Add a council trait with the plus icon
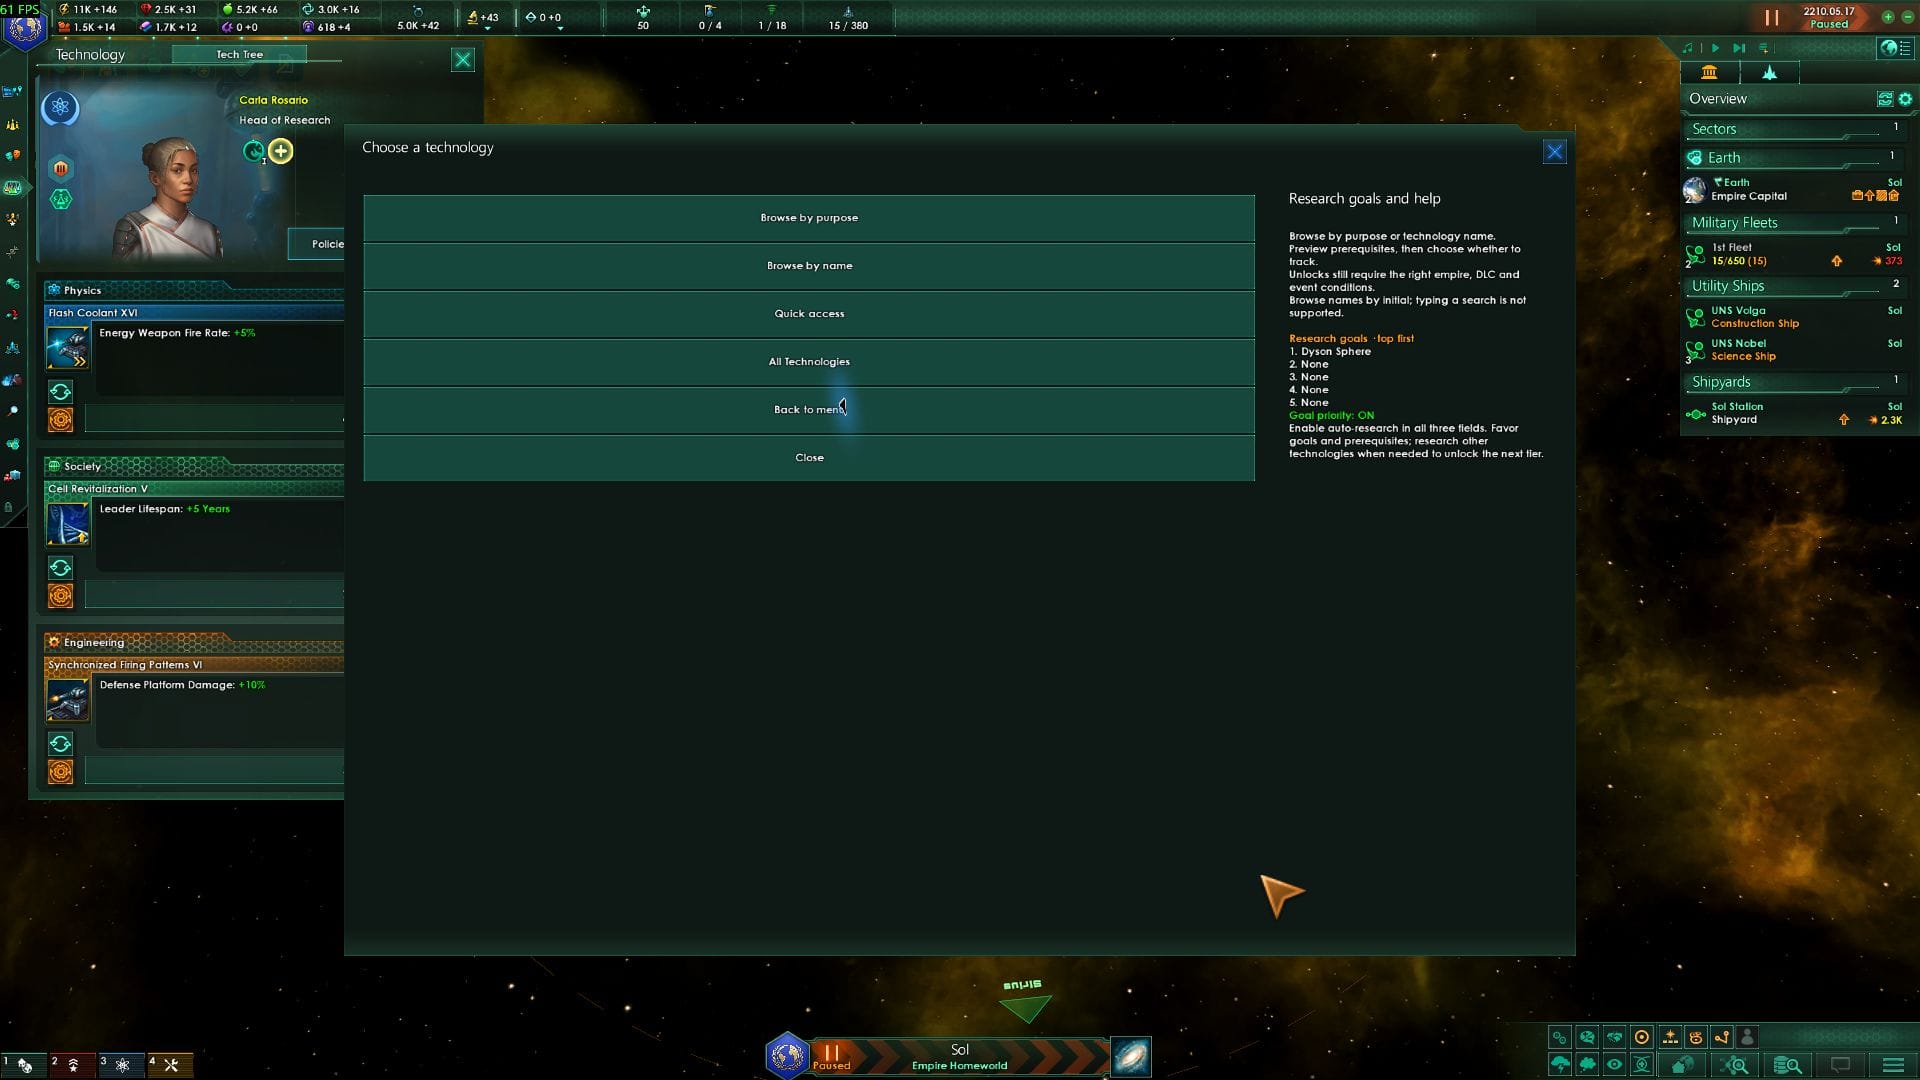1920x1080 pixels. click(x=281, y=151)
